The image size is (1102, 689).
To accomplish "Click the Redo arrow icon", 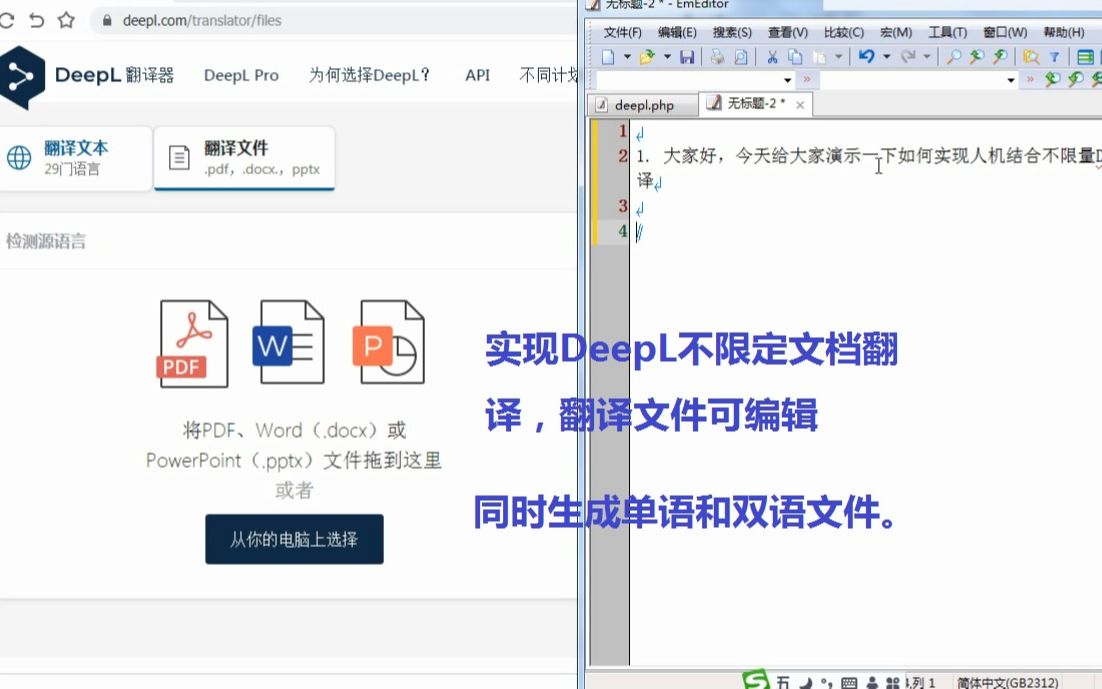I will 907,56.
